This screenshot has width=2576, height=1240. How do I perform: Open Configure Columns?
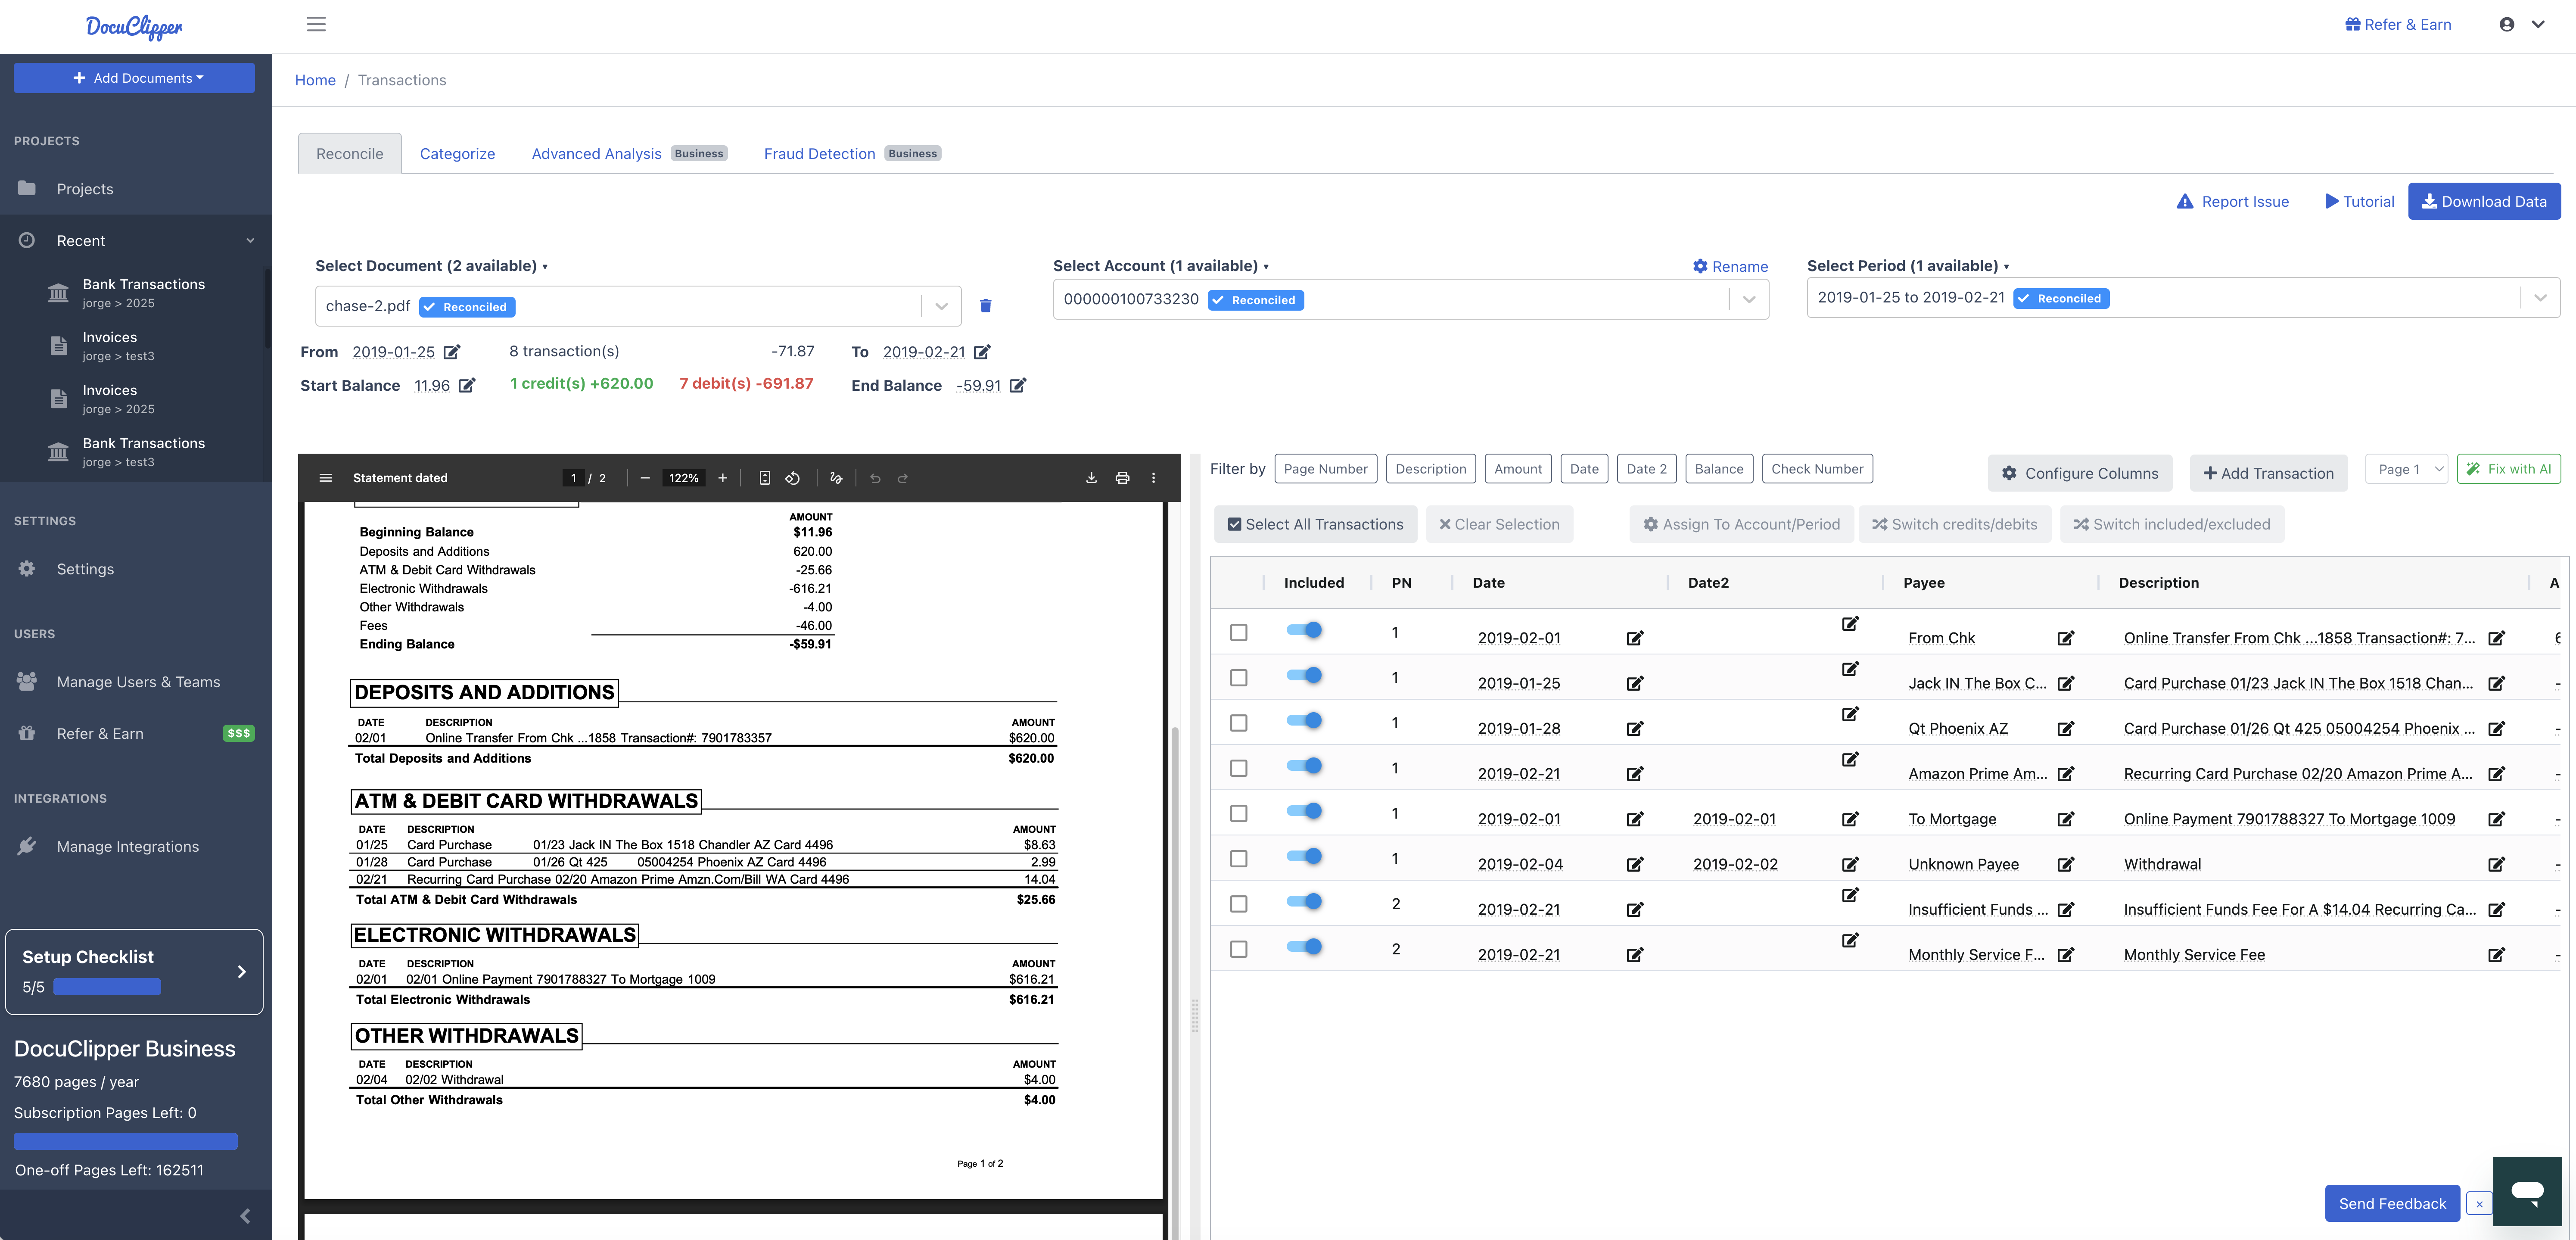point(2080,473)
